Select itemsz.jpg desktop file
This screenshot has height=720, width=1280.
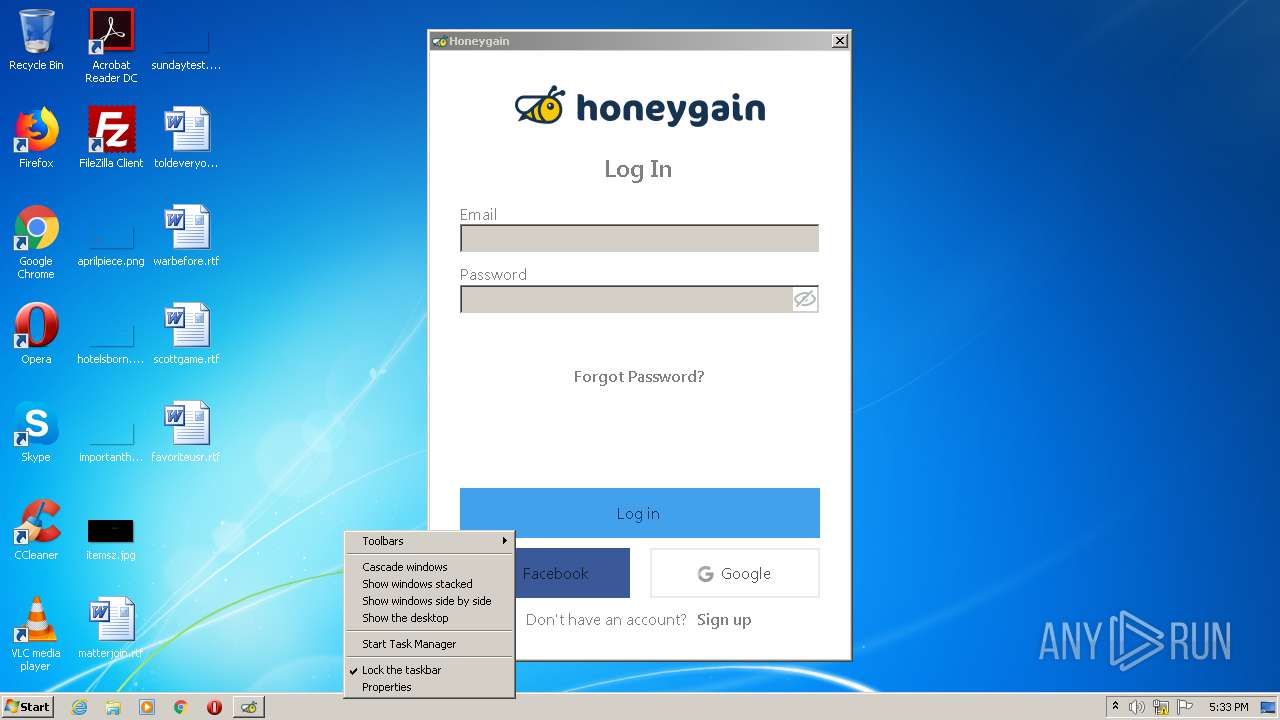tap(111, 538)
